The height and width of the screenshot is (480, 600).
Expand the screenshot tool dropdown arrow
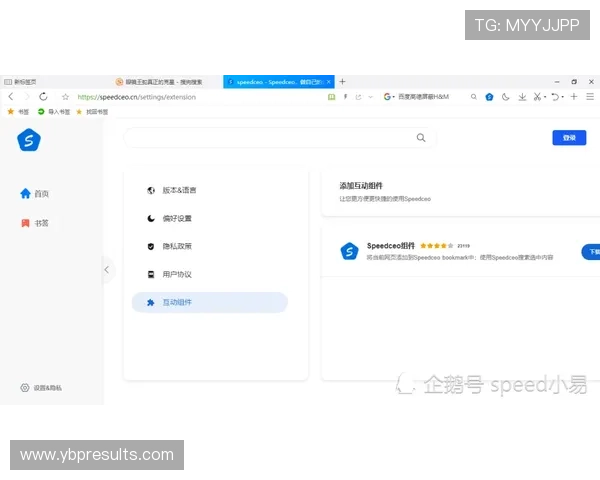pos(545,97)
